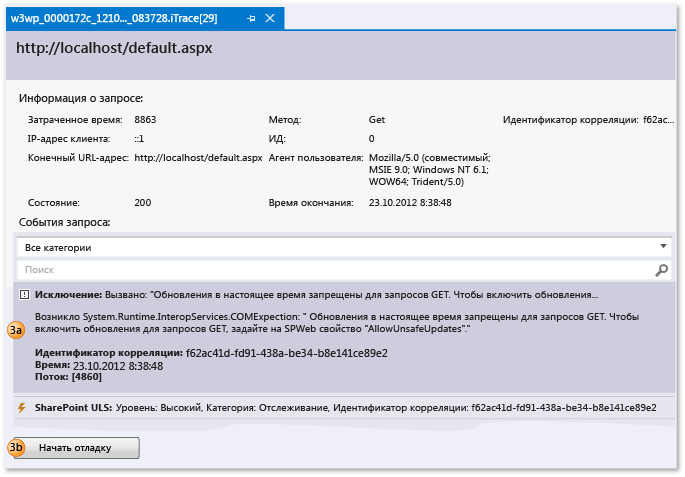Click the Время окончания value 23.10.2012 8:38:48

[410, 203]
